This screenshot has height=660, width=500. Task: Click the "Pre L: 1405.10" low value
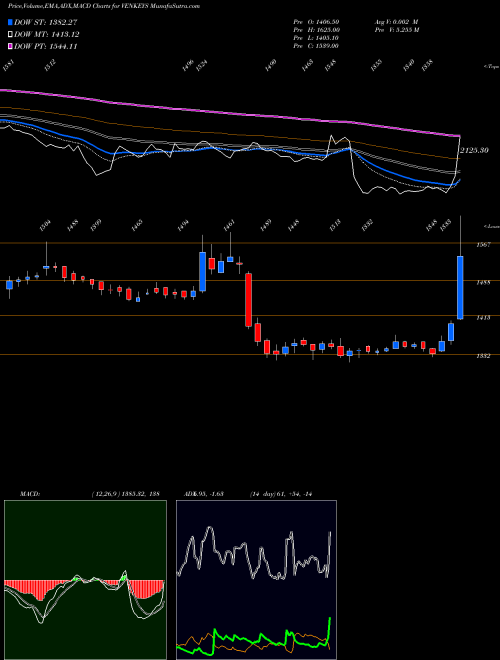pyautogui.click(x=316, y=37)
